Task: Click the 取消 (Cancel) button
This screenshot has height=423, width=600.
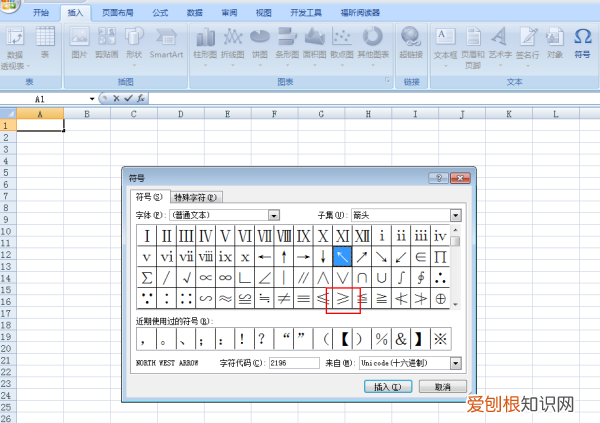Action: [443, 387]
